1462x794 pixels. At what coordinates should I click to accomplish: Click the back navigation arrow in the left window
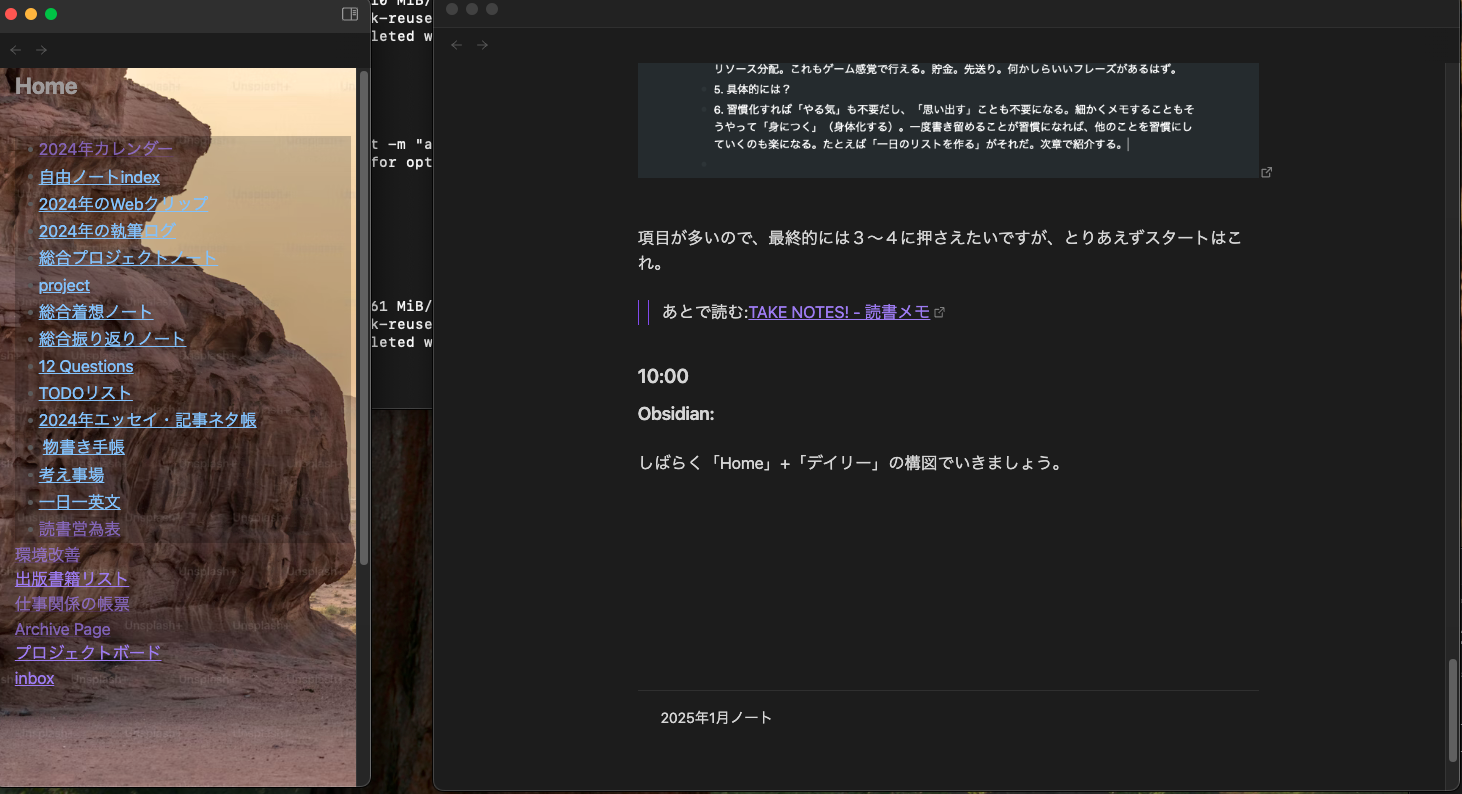coord(15,49)
